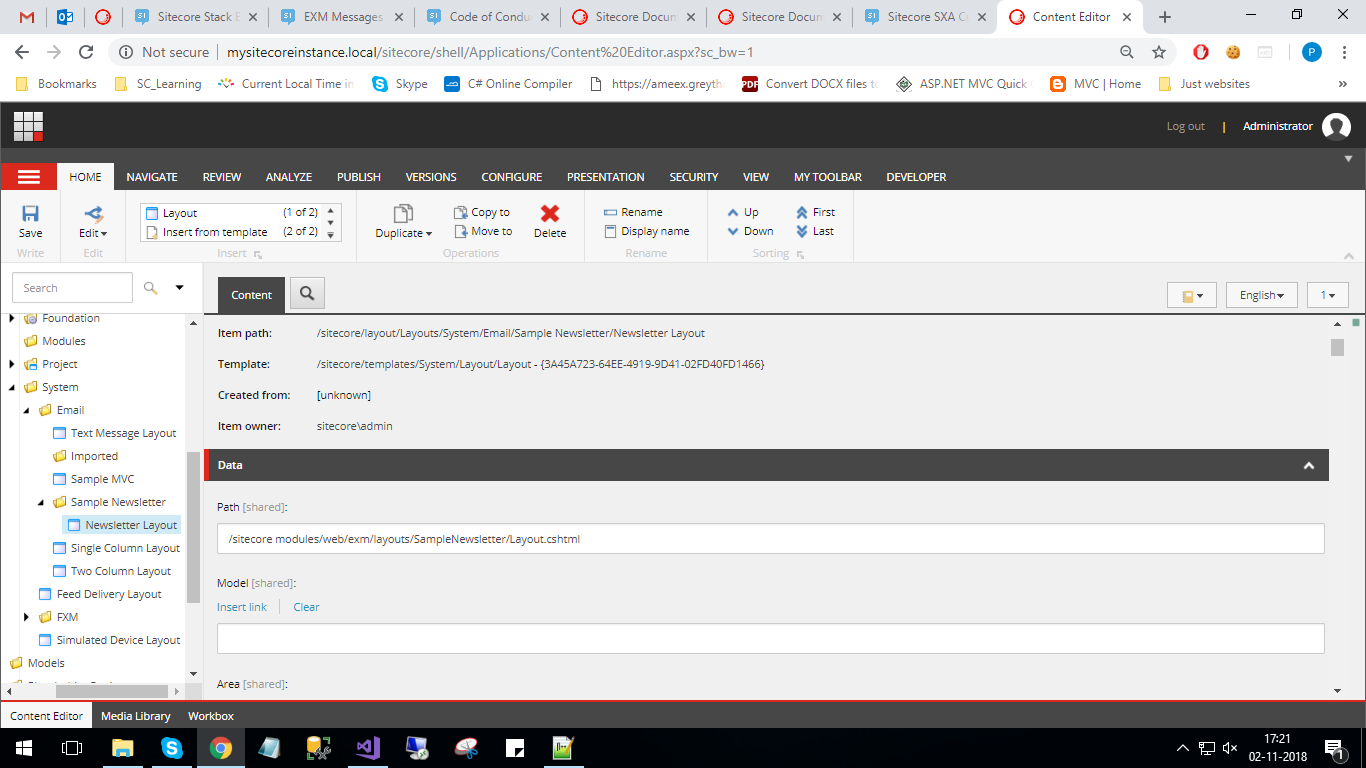Open the red hamburger menu button
Image resolution: width=1366 pixels, height=768 pixels.
click(28, 177)
